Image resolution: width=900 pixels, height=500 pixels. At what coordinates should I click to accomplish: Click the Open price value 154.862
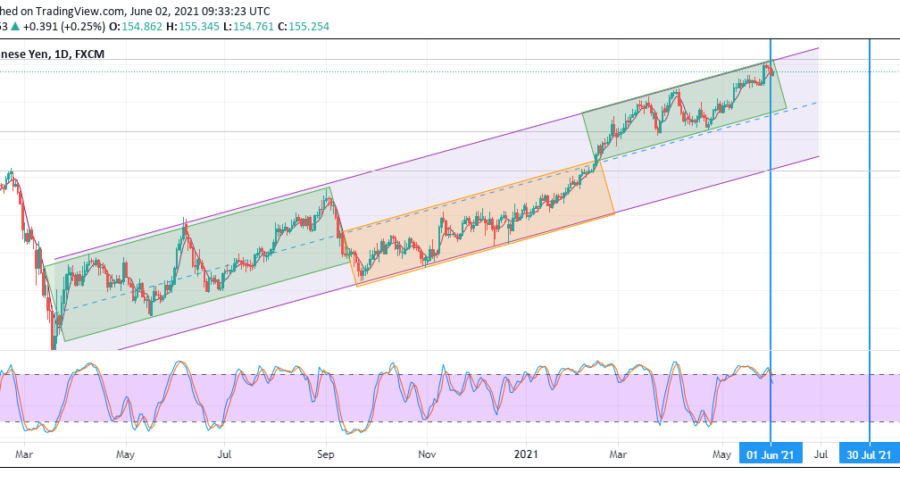tap(142, 26)
